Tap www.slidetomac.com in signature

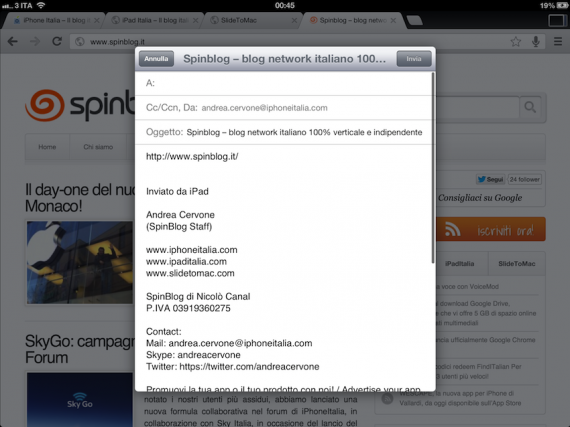(190, 273)
